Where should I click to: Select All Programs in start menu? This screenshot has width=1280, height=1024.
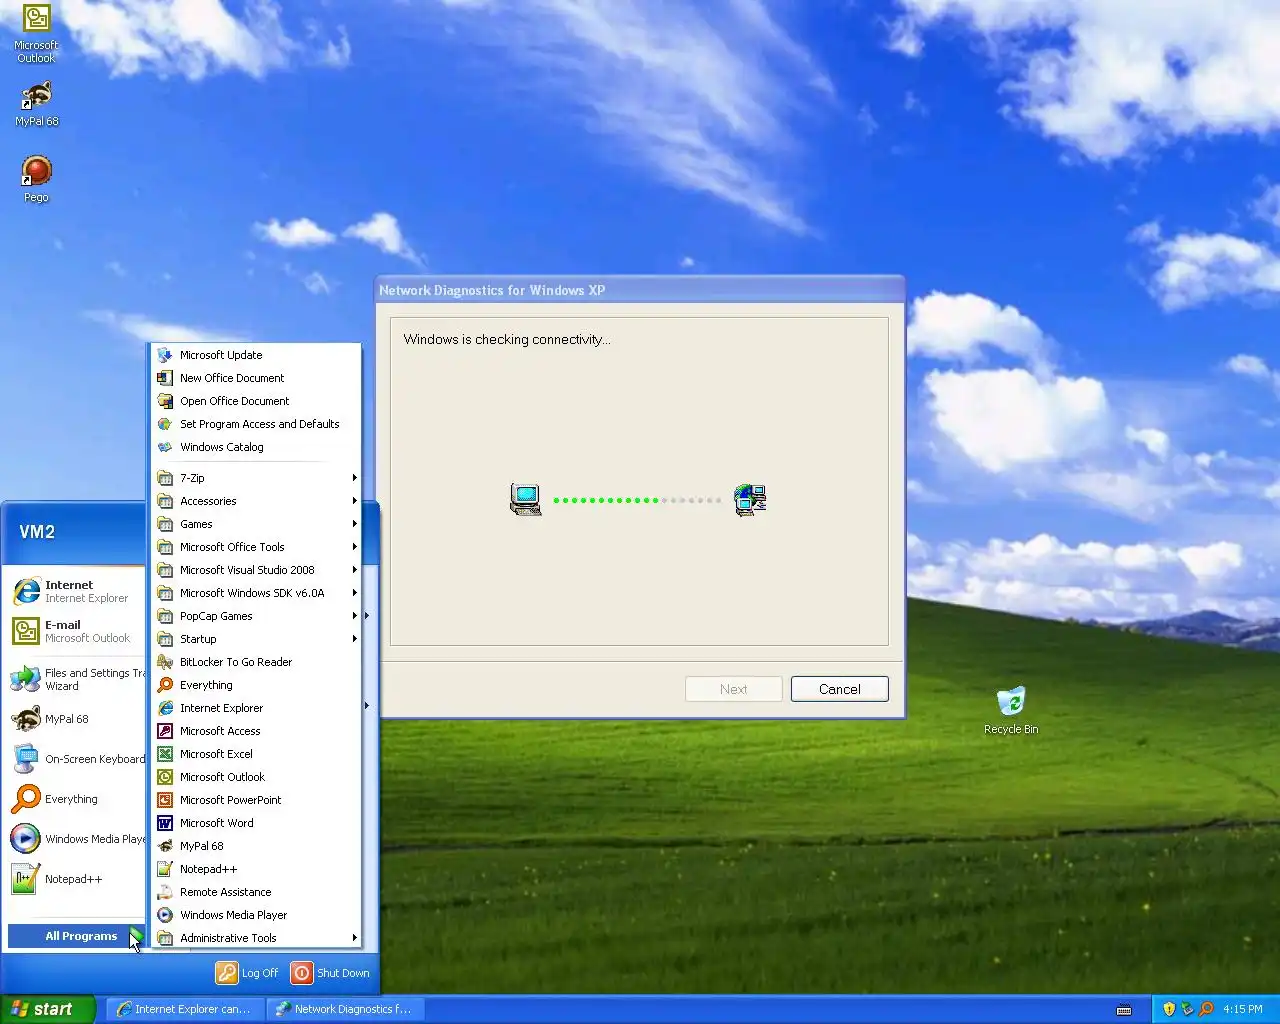point(76,936)
